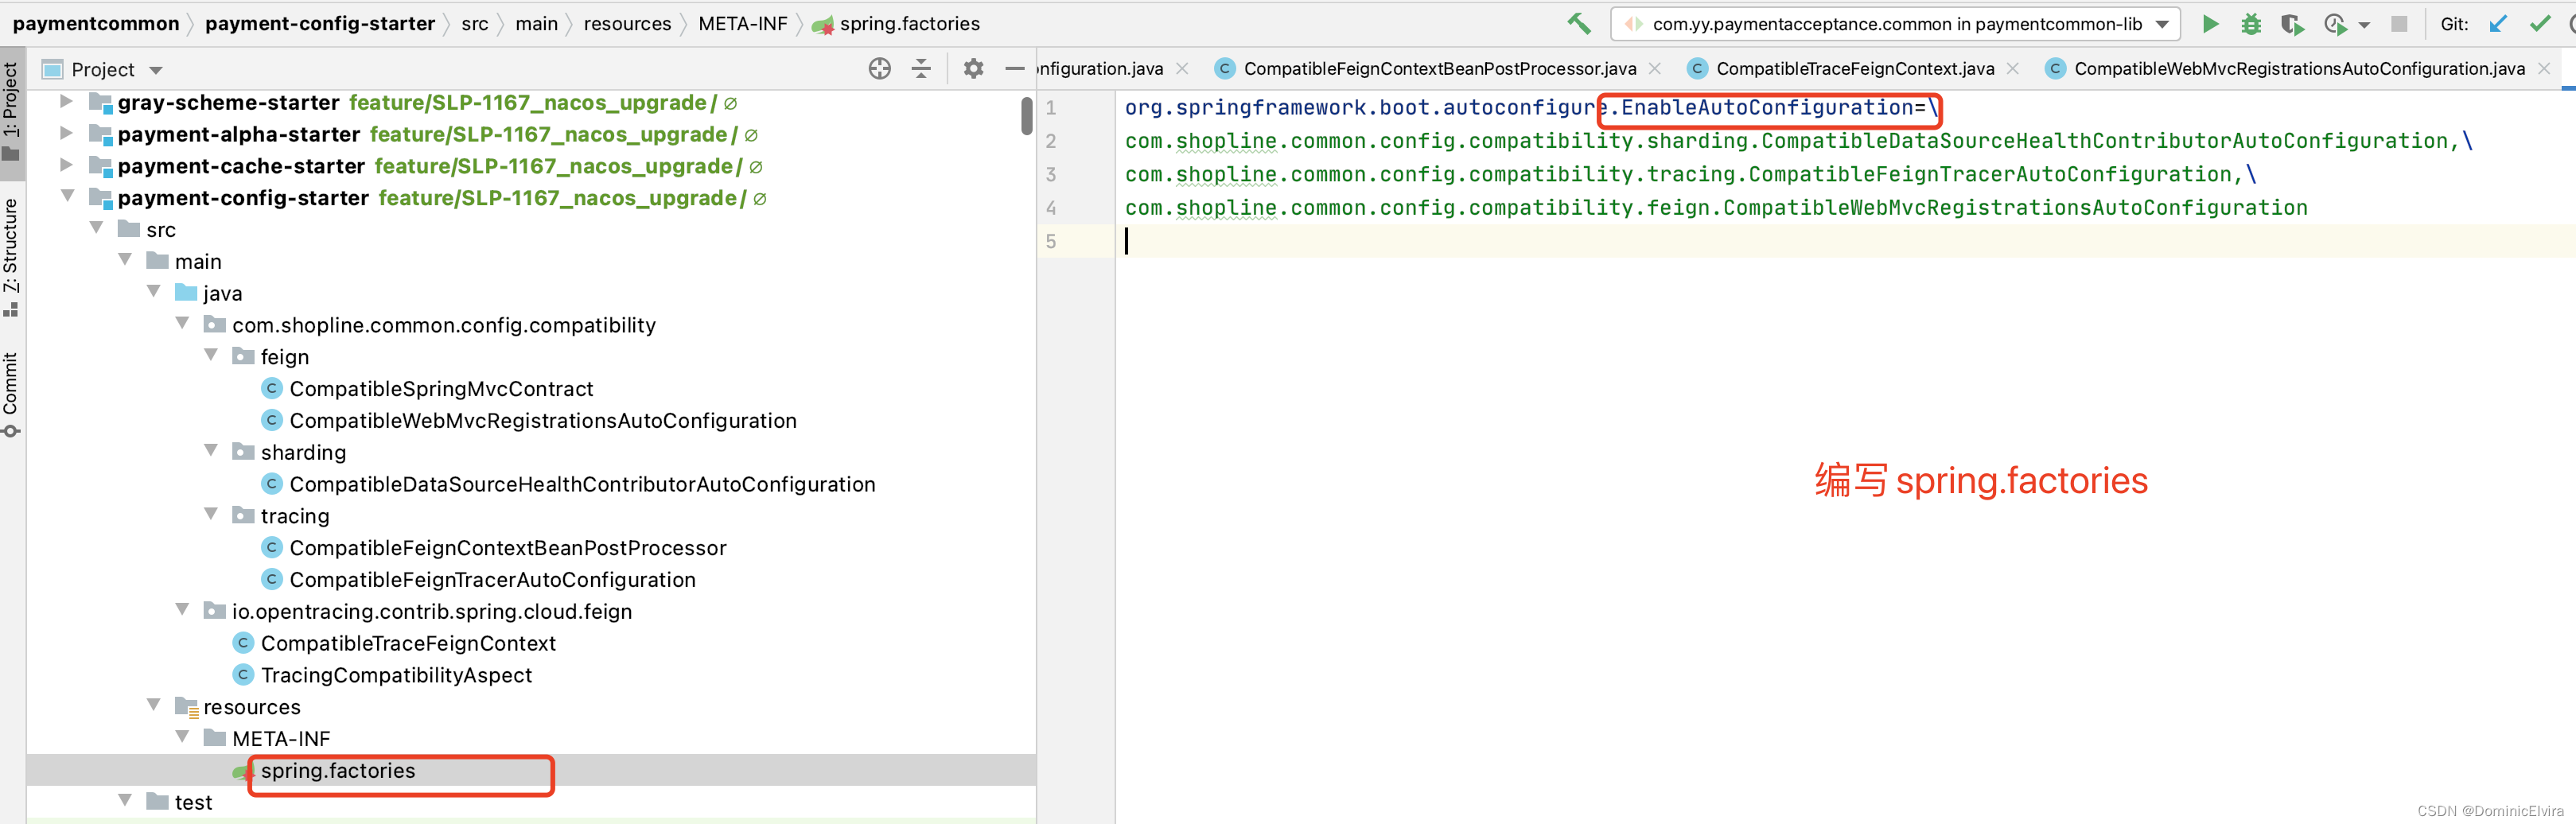Select CompatibleSpringMvcContract class
The image size is (2576, 824).
(x=441, y=388)
